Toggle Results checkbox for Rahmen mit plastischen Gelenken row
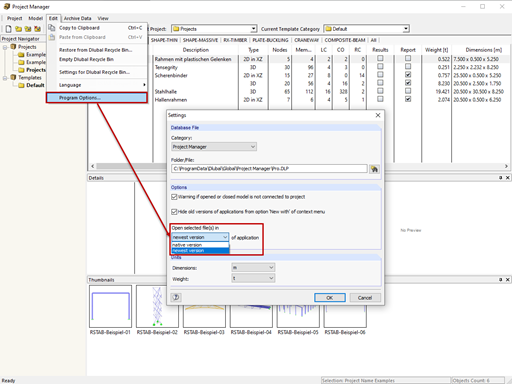 tap(380, 58)
